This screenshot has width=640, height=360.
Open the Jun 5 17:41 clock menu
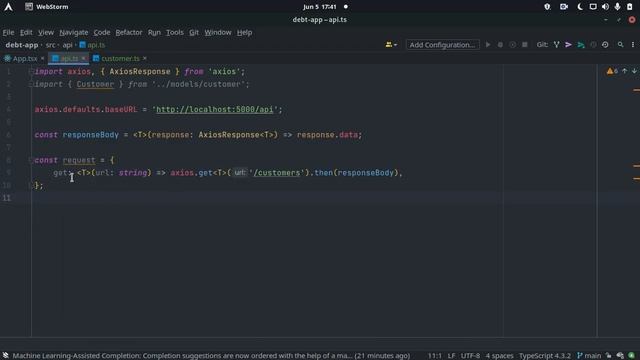(320, 7)
